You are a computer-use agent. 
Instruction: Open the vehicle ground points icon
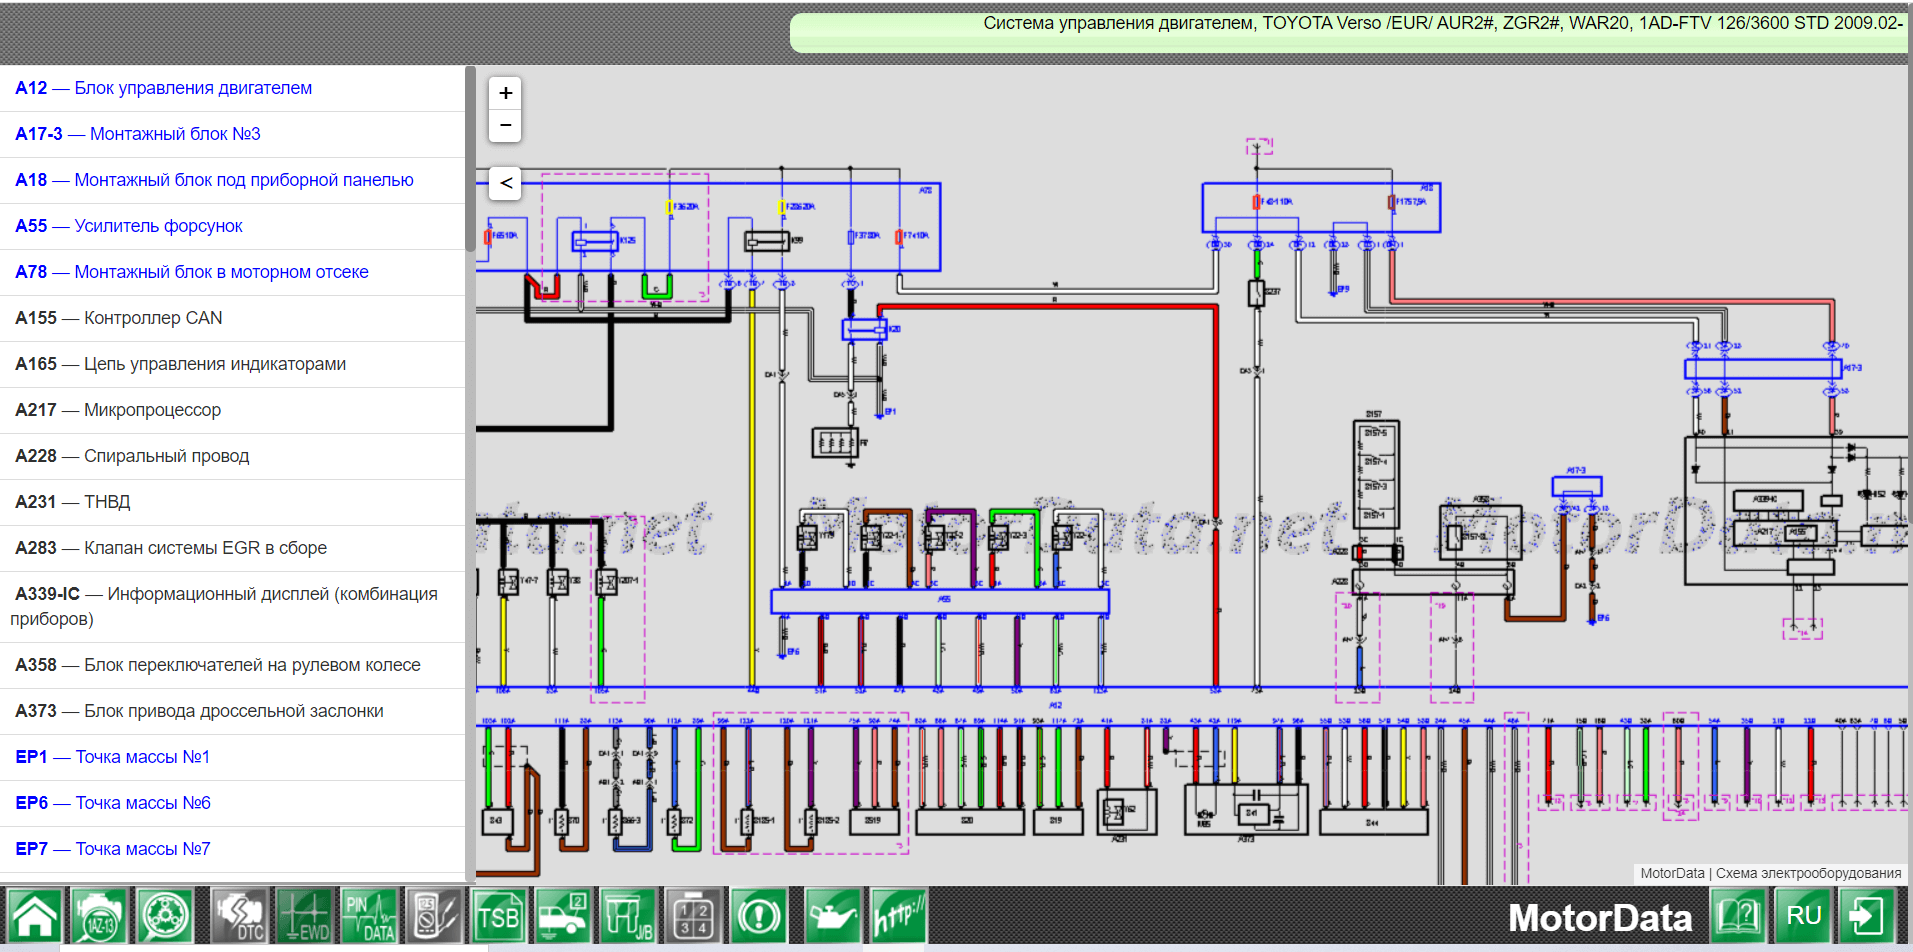[x=563, y=916]
